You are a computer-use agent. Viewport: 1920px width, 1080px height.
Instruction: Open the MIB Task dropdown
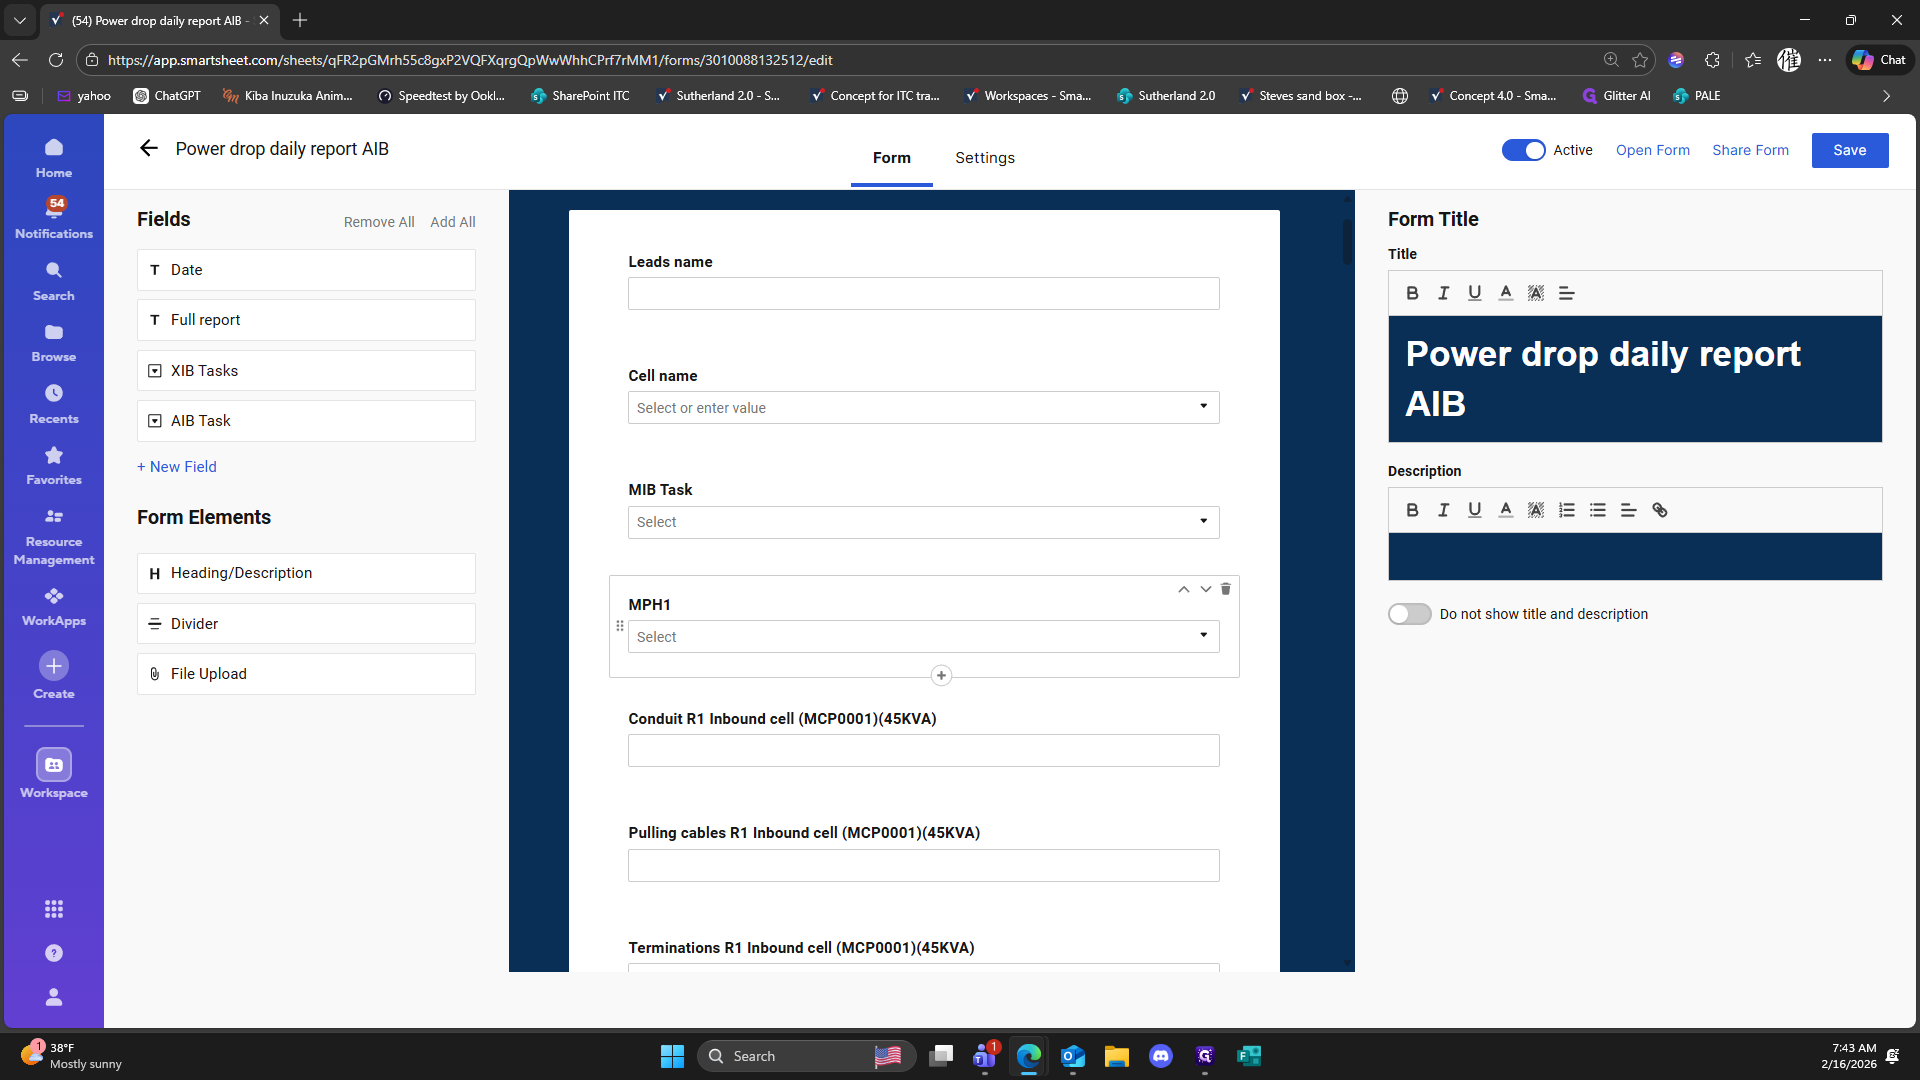[x=923, y=522]
